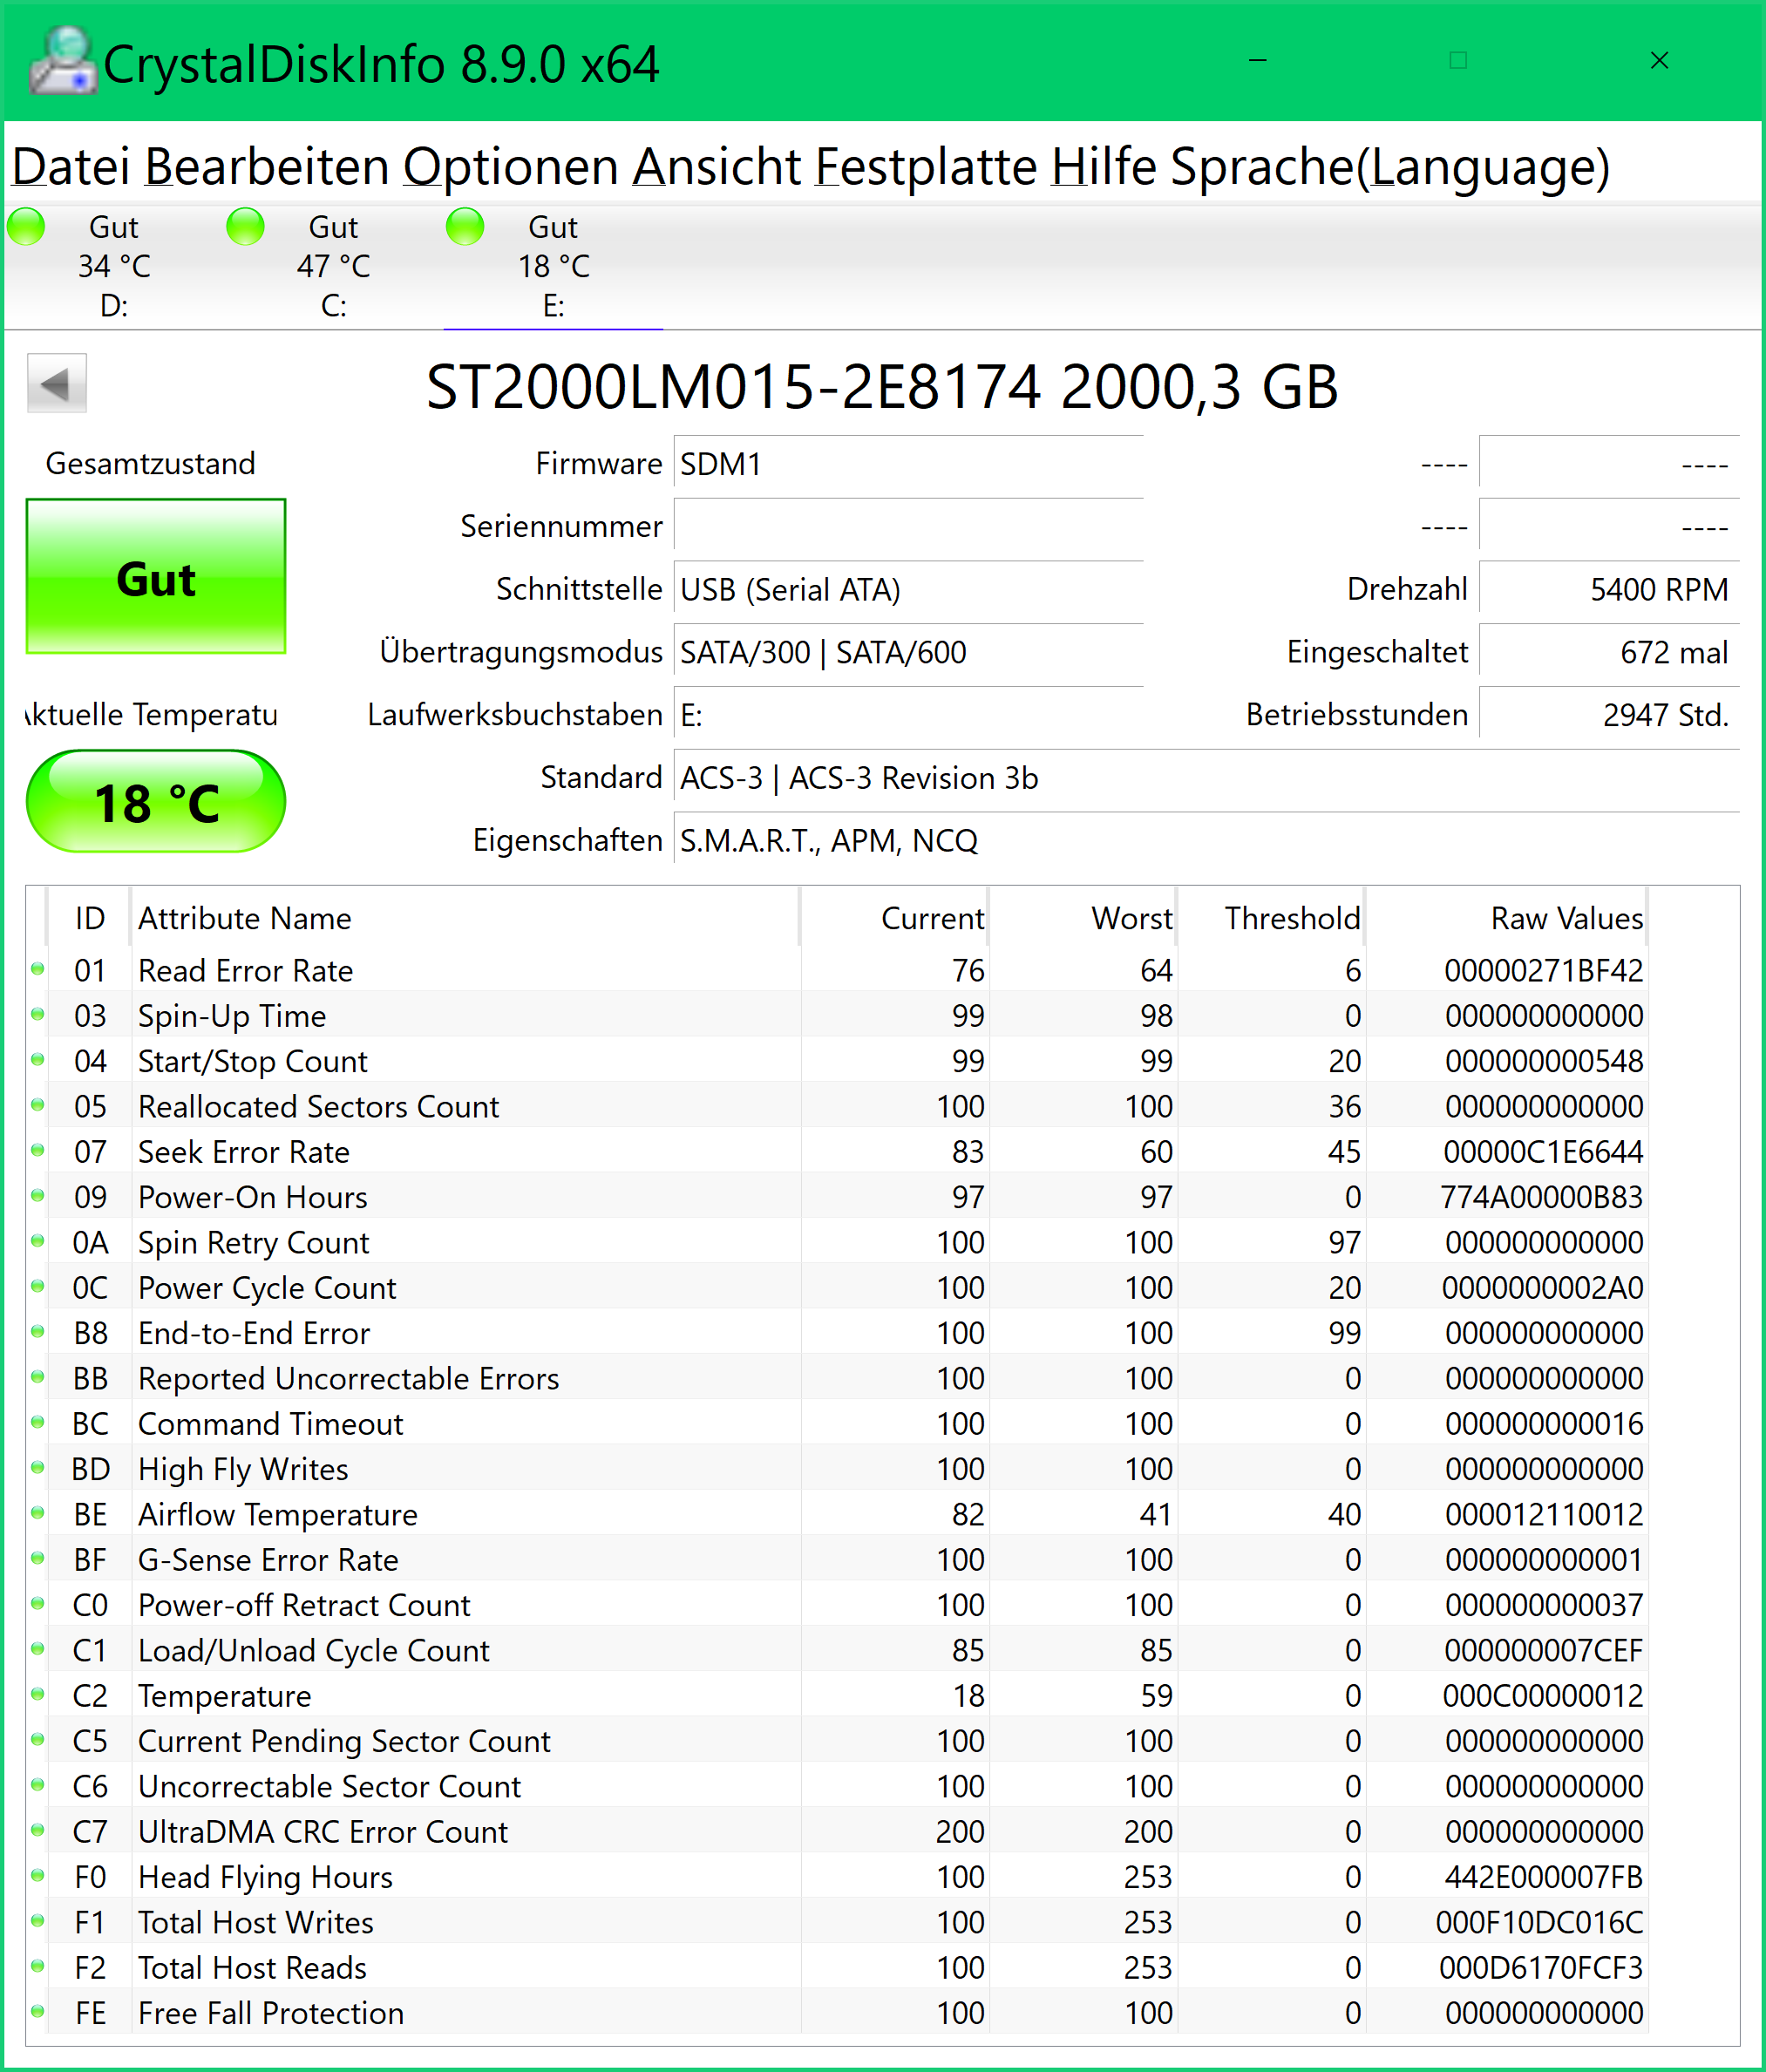Open the Festplatte menu
The width and height of the screenshot is (1766, 2072).
click(x=926, y=166)
